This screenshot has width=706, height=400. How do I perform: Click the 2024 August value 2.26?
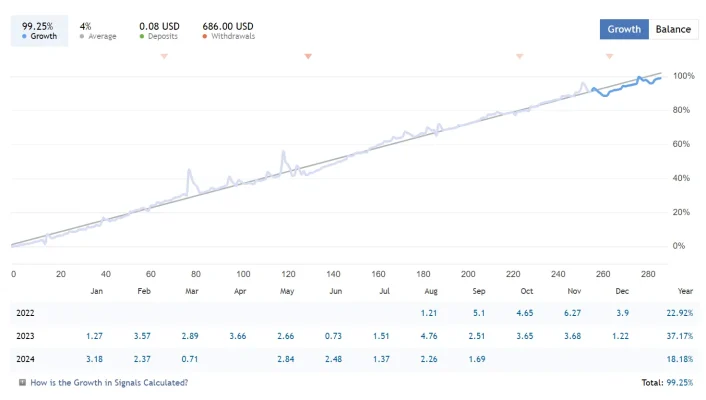point(429,359)
